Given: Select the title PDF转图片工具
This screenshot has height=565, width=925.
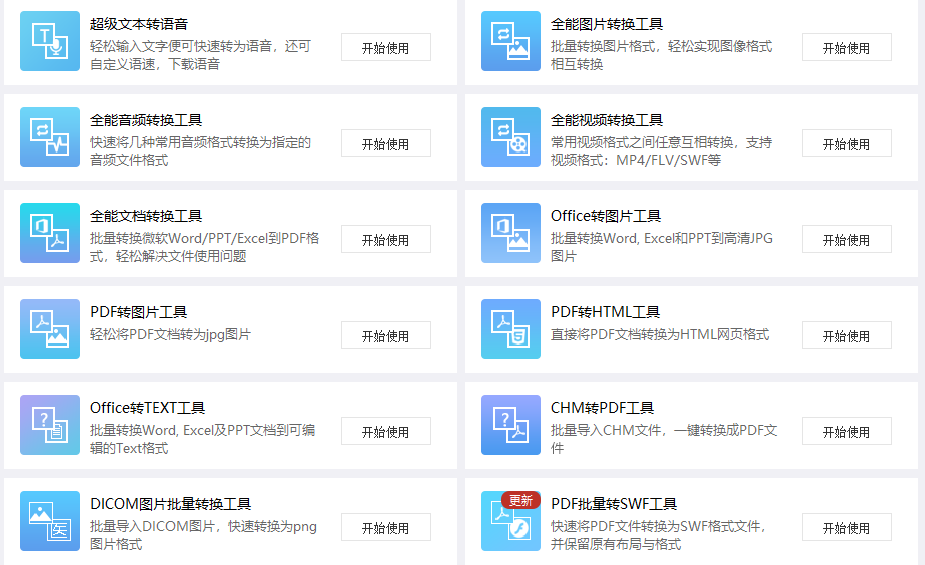Looking at the screenshot, I should point(139,312).
